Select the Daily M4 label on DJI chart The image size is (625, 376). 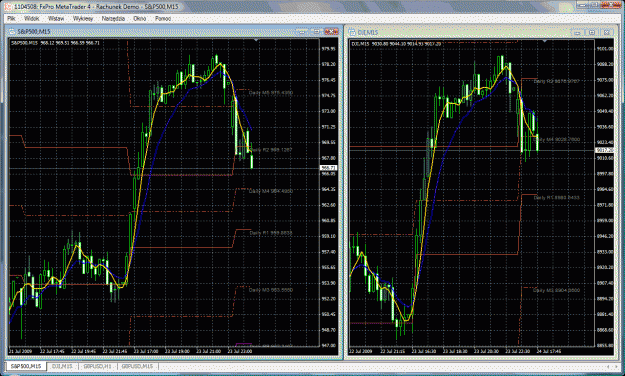click(557, 140)
